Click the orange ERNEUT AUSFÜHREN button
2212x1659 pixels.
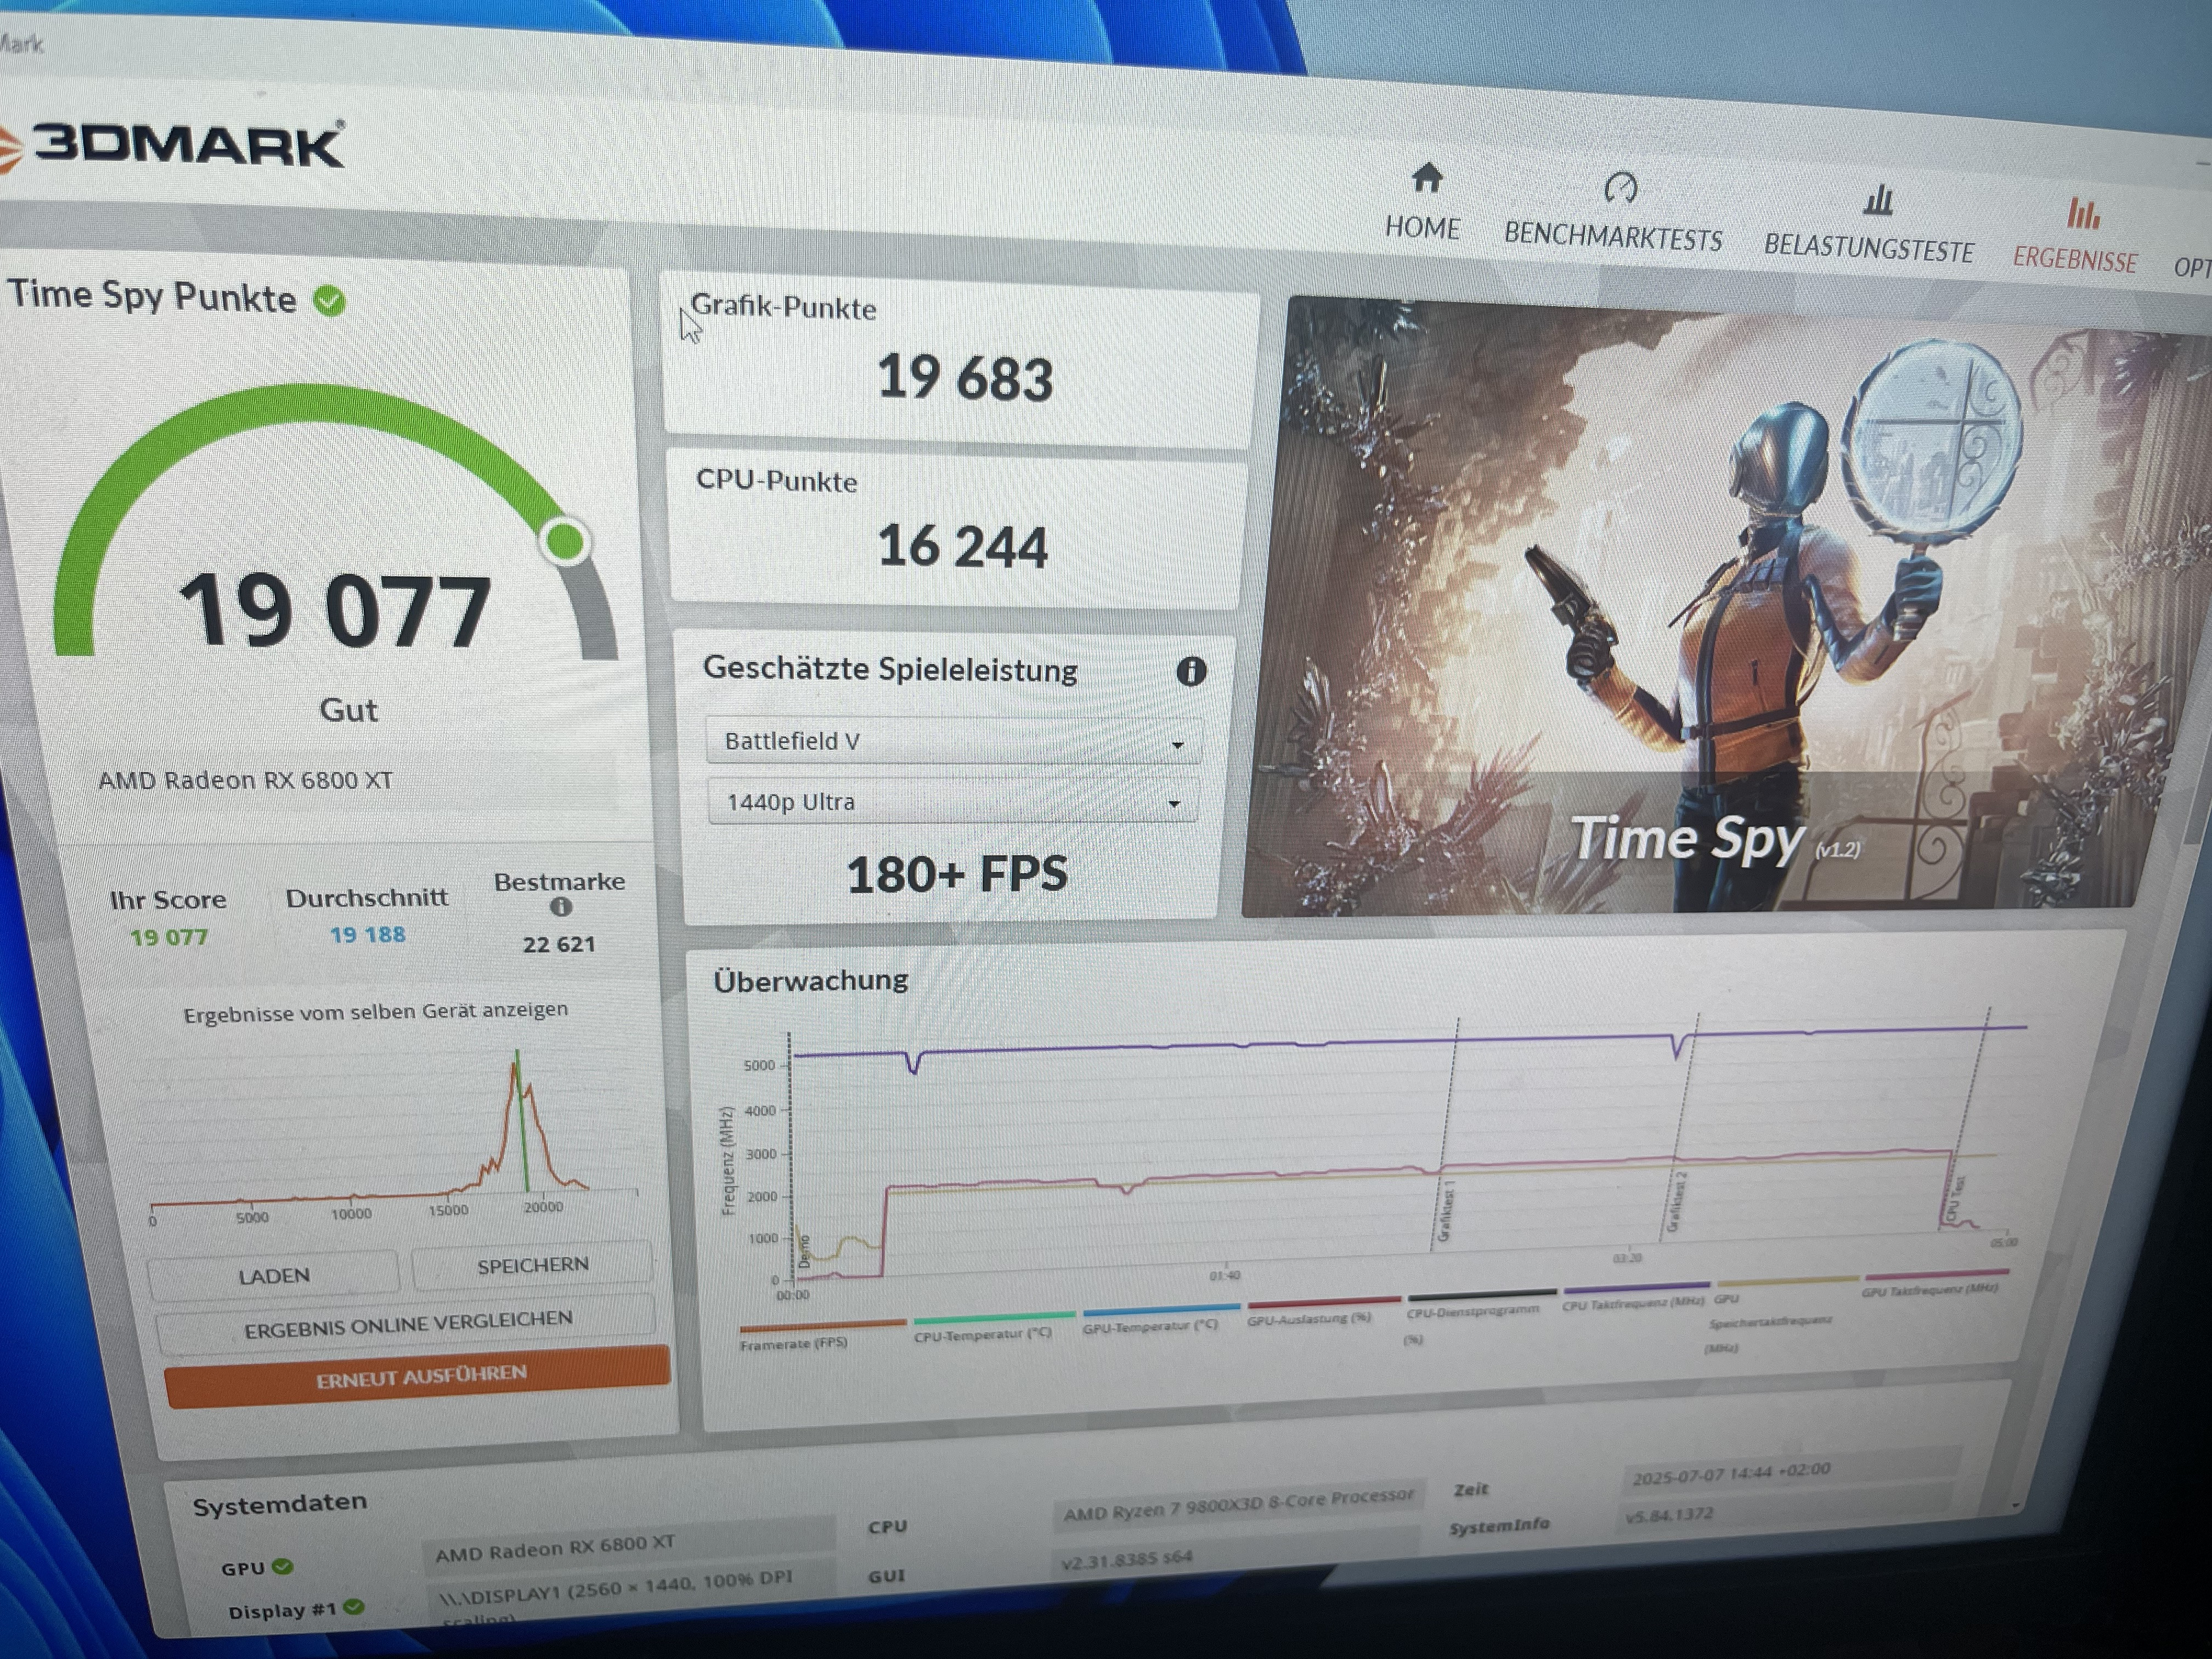point(419,1377)
